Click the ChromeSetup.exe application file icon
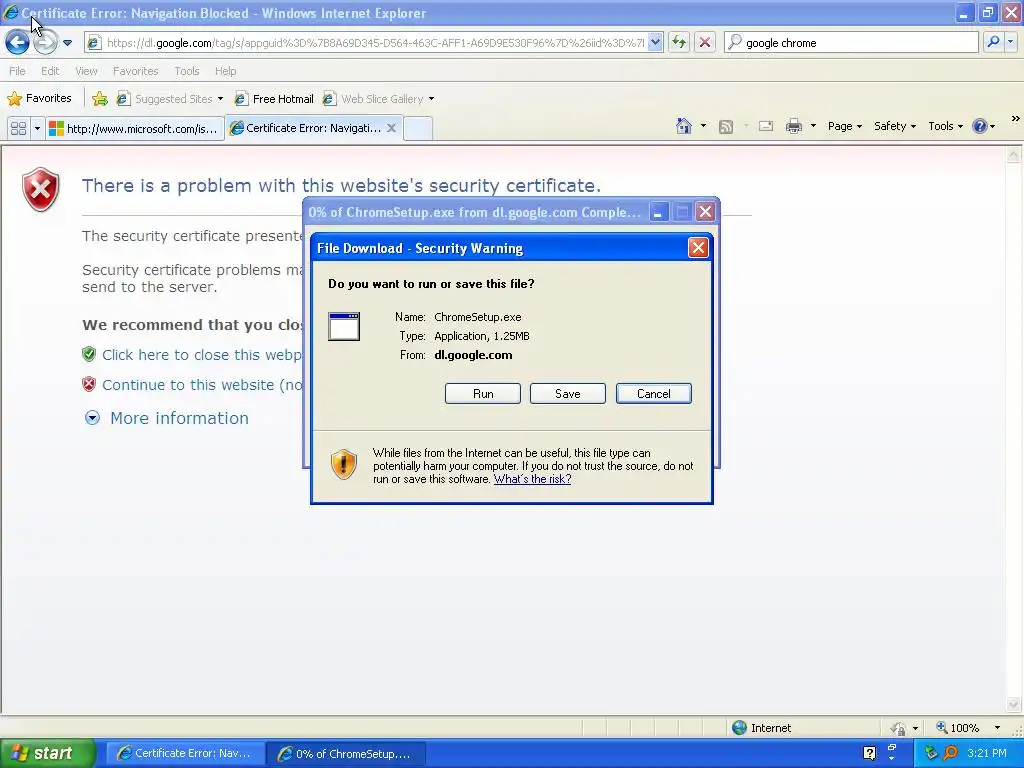This screenshot has width=1024, height=768. pos(344,326)
